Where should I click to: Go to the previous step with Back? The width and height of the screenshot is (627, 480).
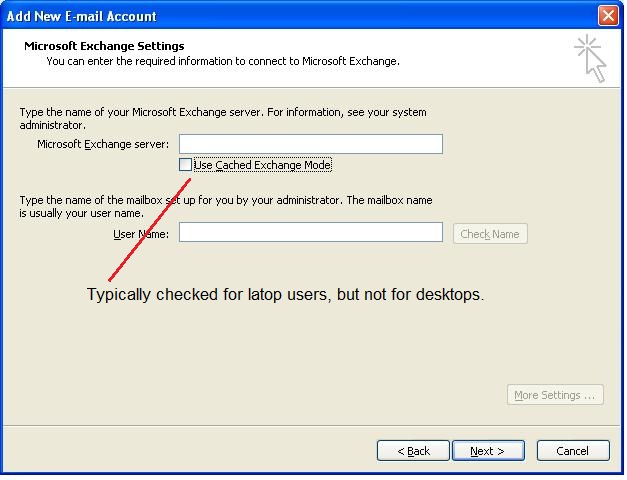tap(413, 451)
